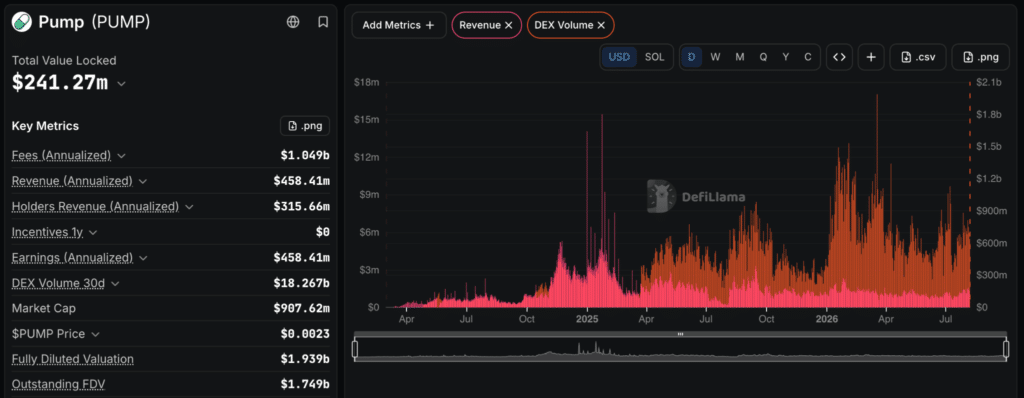Remove the Revenue metric chip

point(509,25)
